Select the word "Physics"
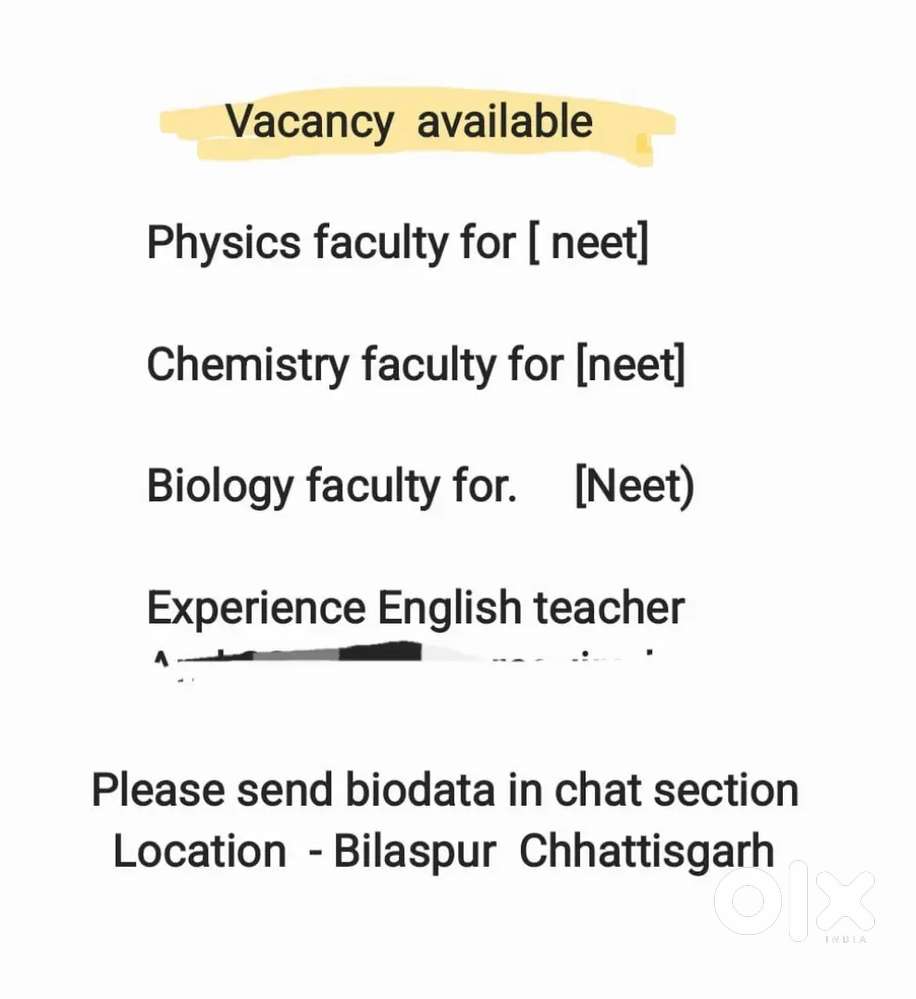 223,243
